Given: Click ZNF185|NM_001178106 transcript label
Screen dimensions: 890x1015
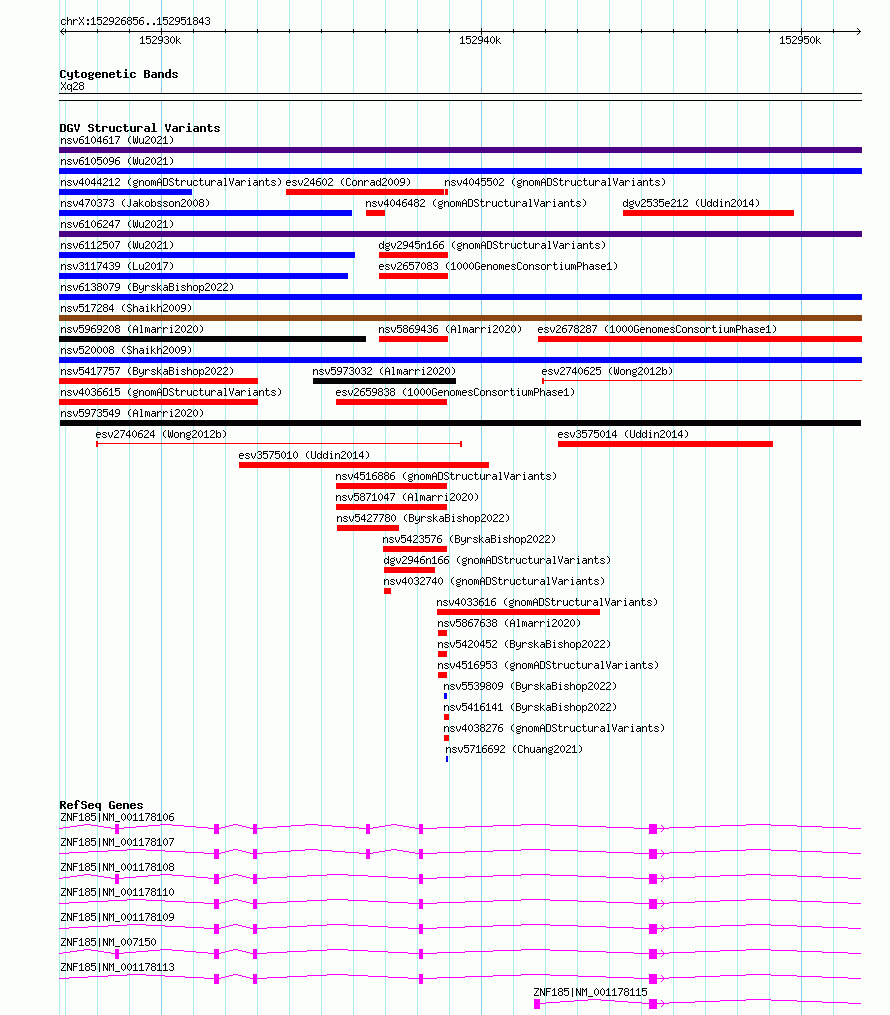Looking at the screenshot, I should [117, 818].
